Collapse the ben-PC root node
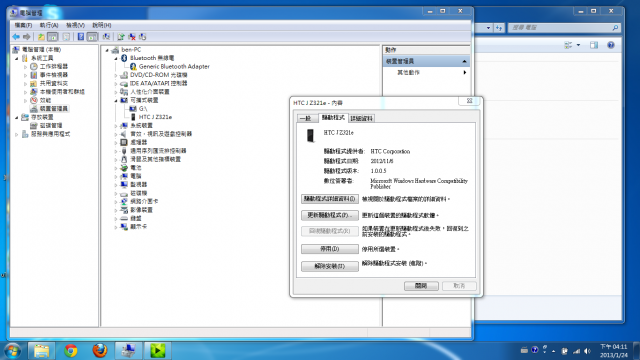Image resolution: width=640 pixels, height=360 pixels. [107, 50]
